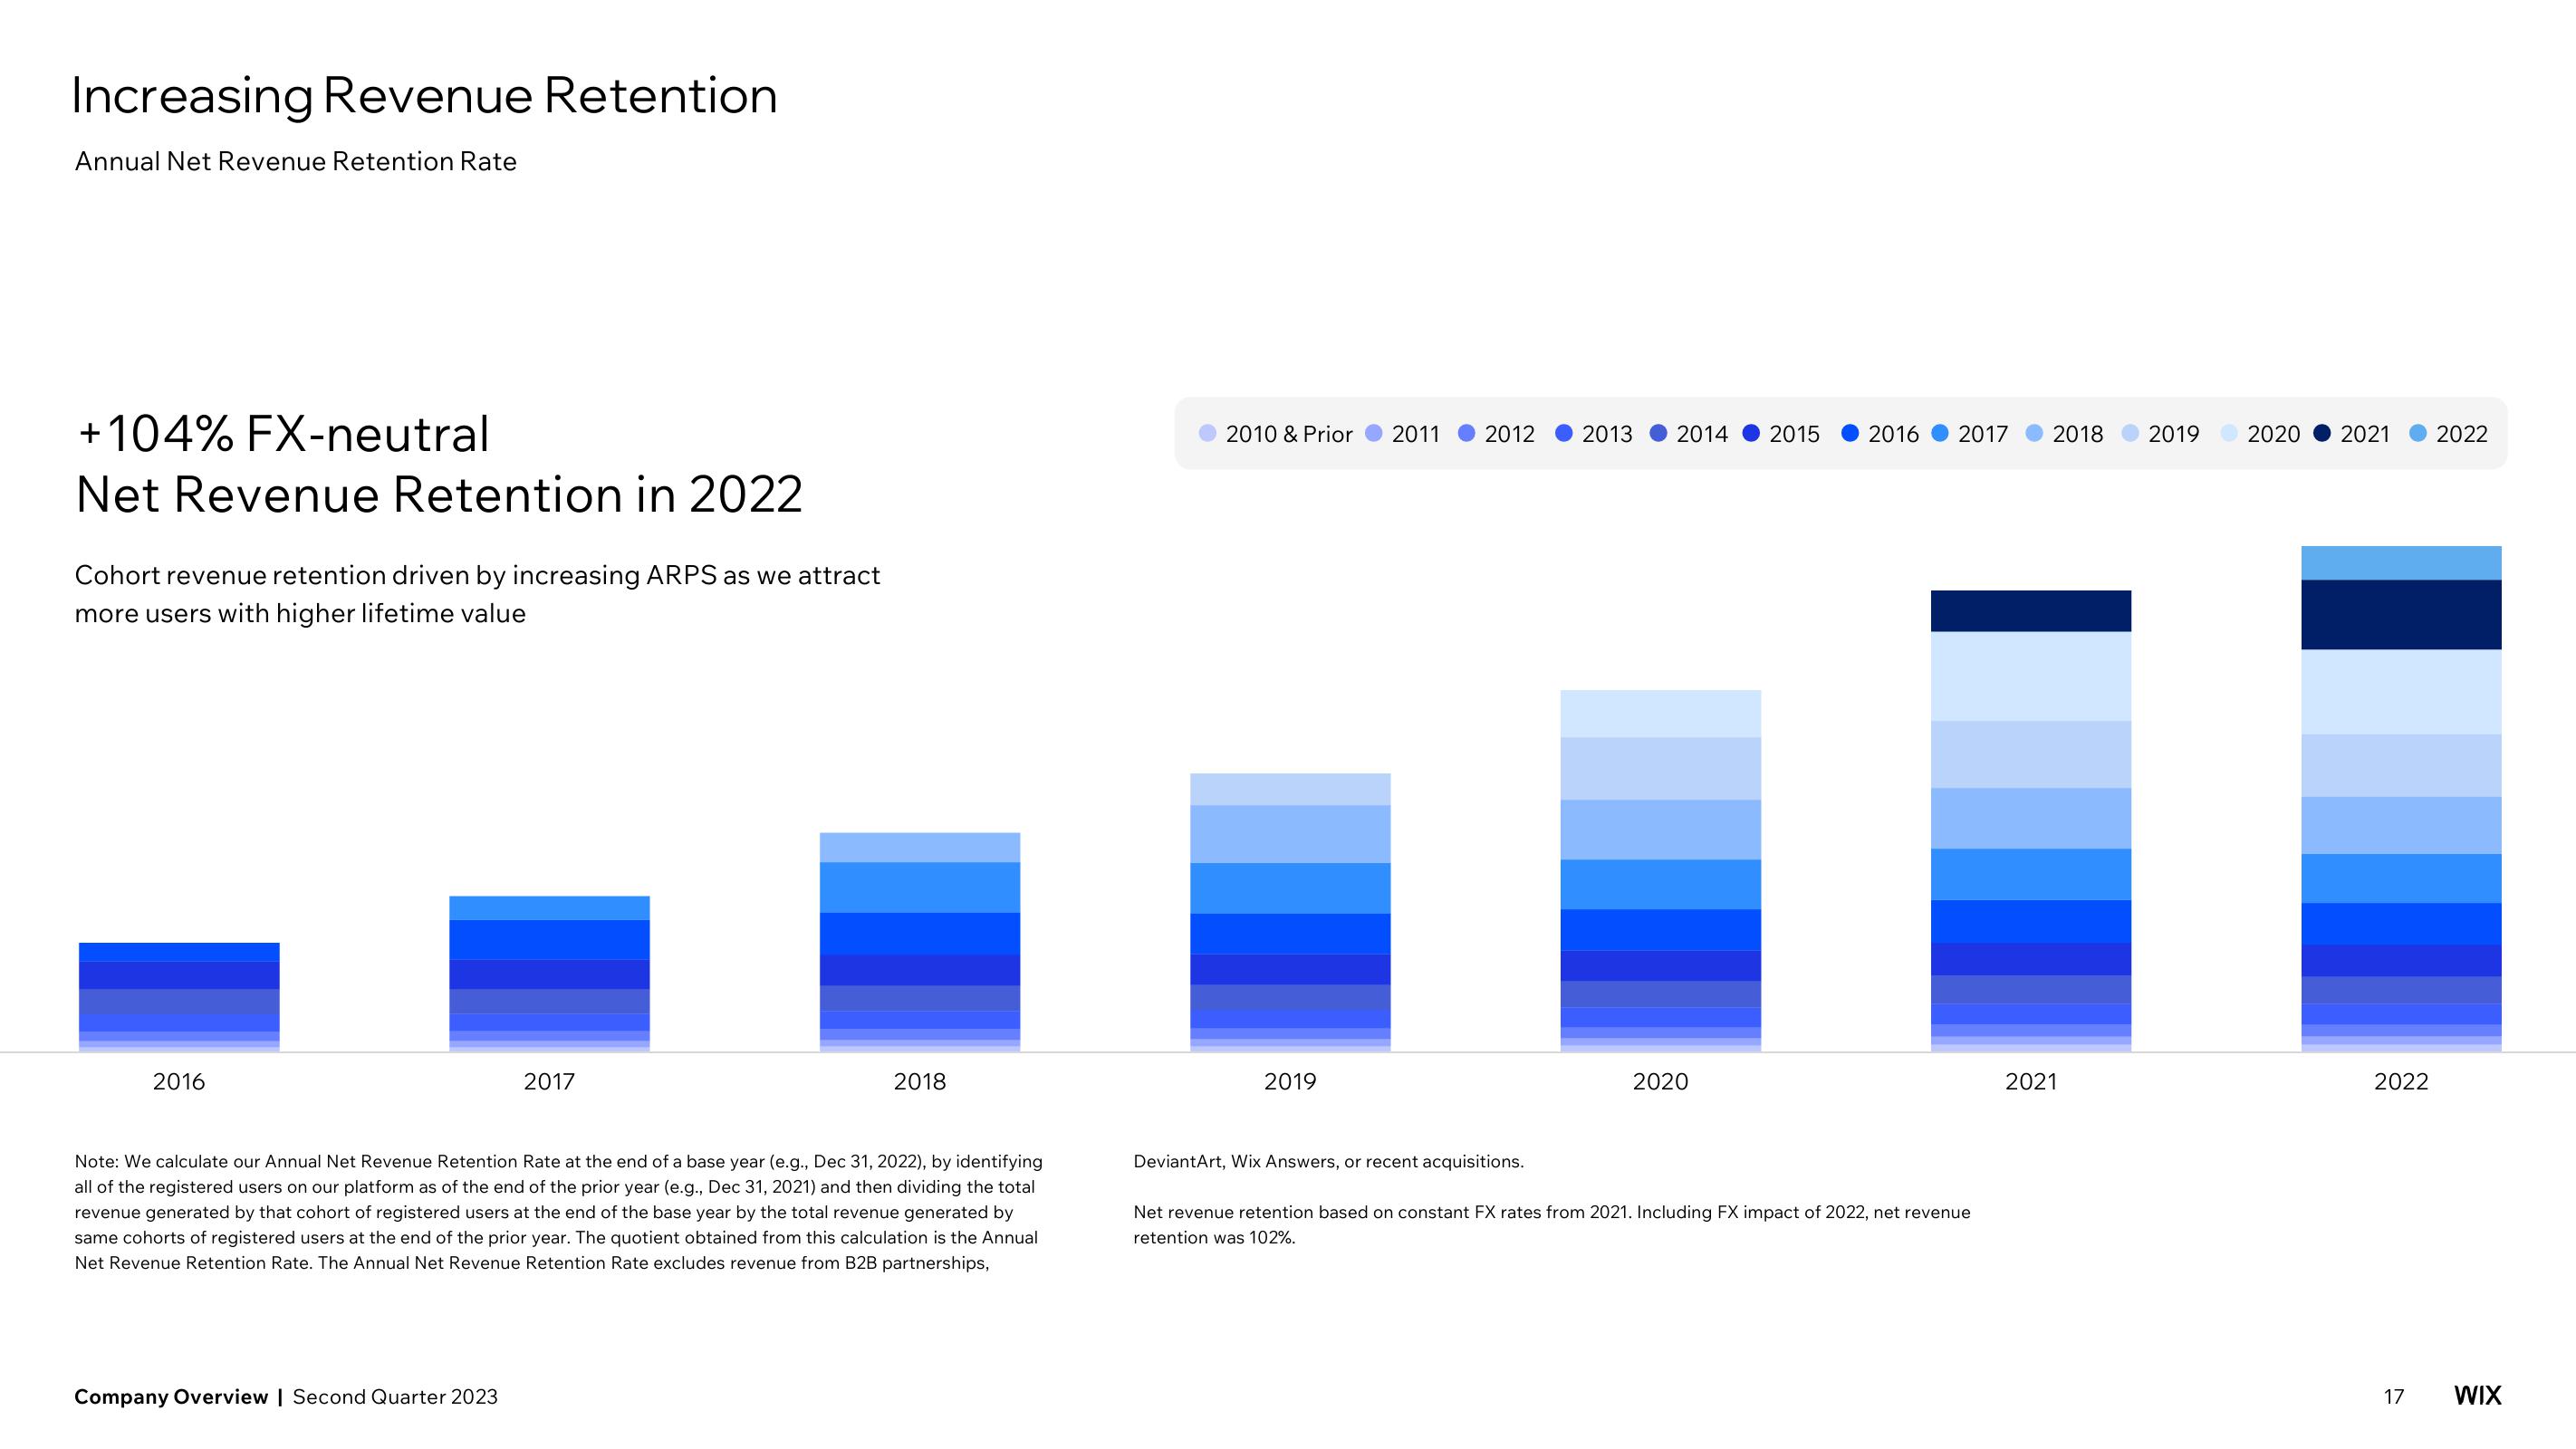Select the 2020 cohort legend marker
The width and height of the screenshot is (2576, 1449).
coord(2216,434)
